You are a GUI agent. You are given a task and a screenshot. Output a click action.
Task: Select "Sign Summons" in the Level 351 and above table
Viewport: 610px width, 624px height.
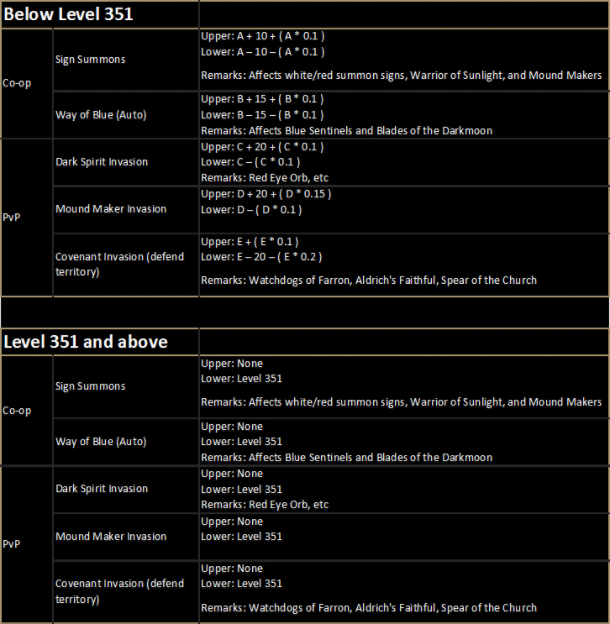(x=90, y=386)
